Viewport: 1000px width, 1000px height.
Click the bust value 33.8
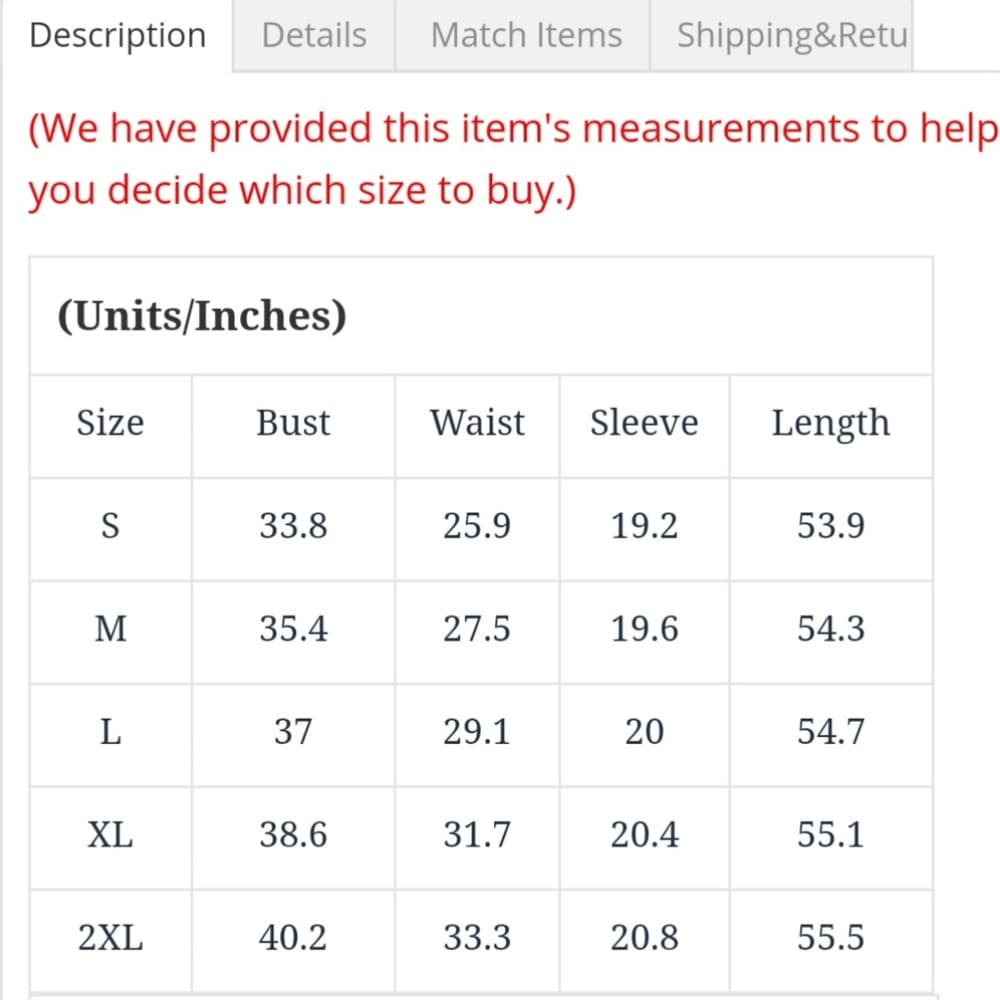[x=293, y=526]
